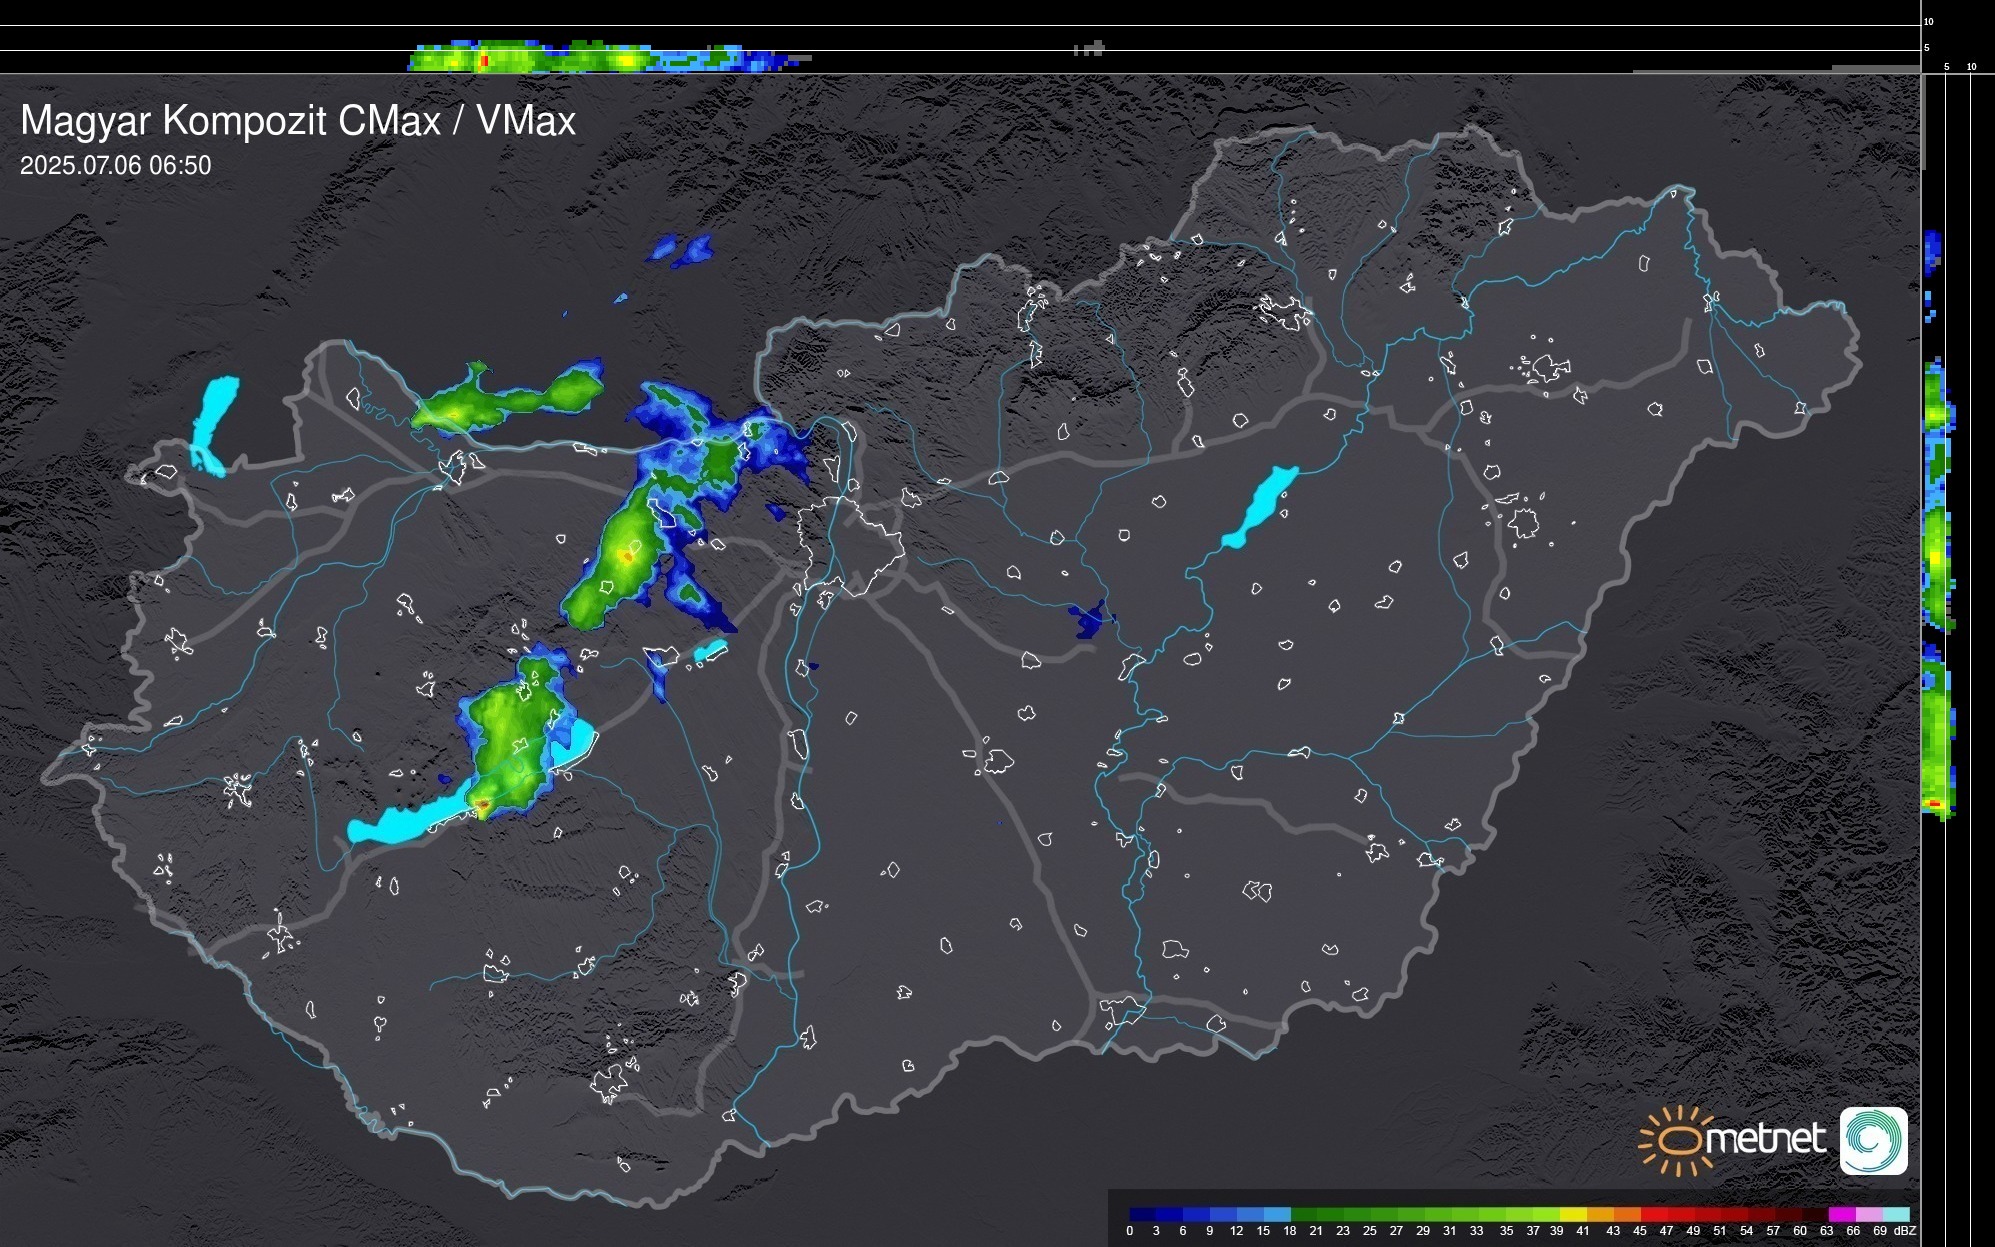Click the 2025.07.06 06:50 timestamp
The height and width of the screenshot is (1247, 1995).
[116, 166]
